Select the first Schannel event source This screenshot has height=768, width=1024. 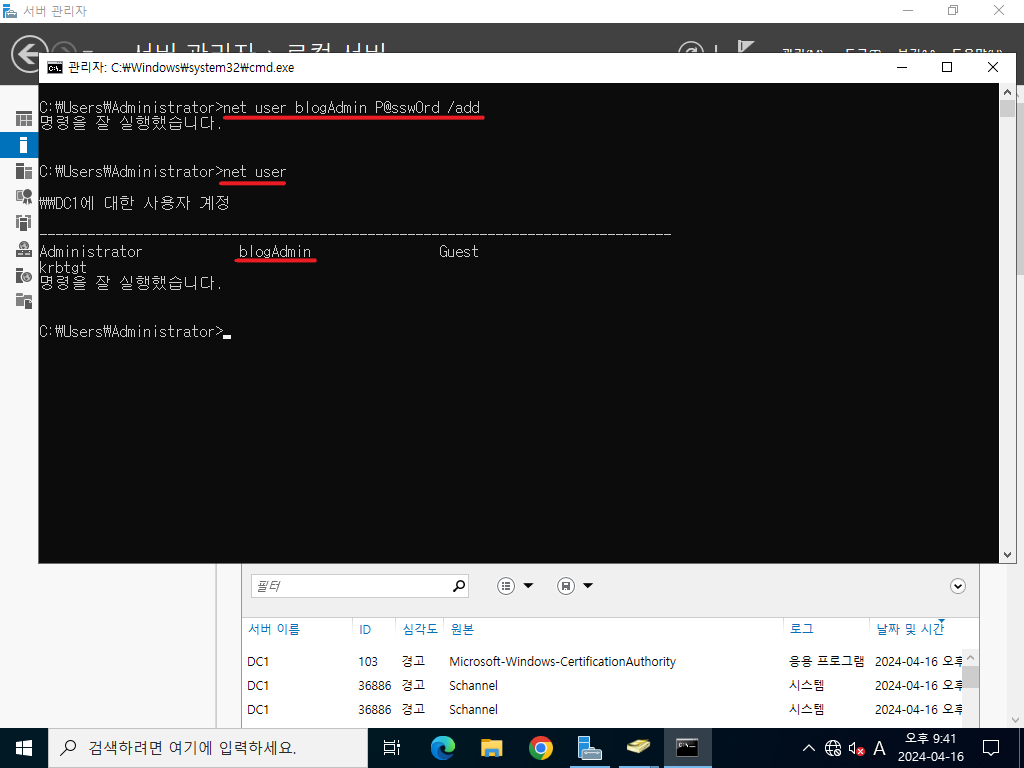coord(473,686)
